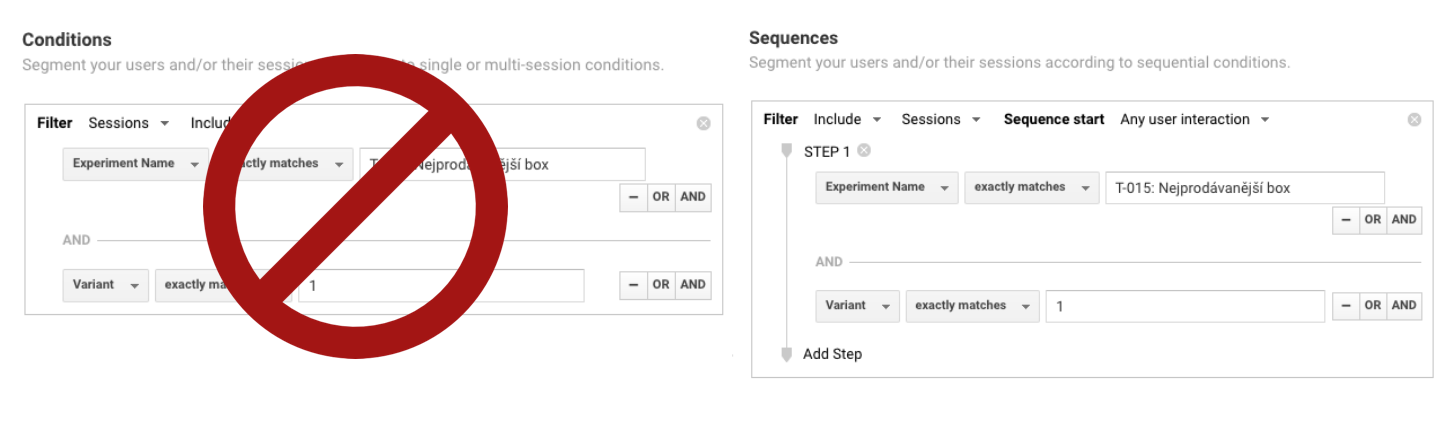Click the T-015 value field in Sequences
1450x430 pixels.
[1244, 188]
